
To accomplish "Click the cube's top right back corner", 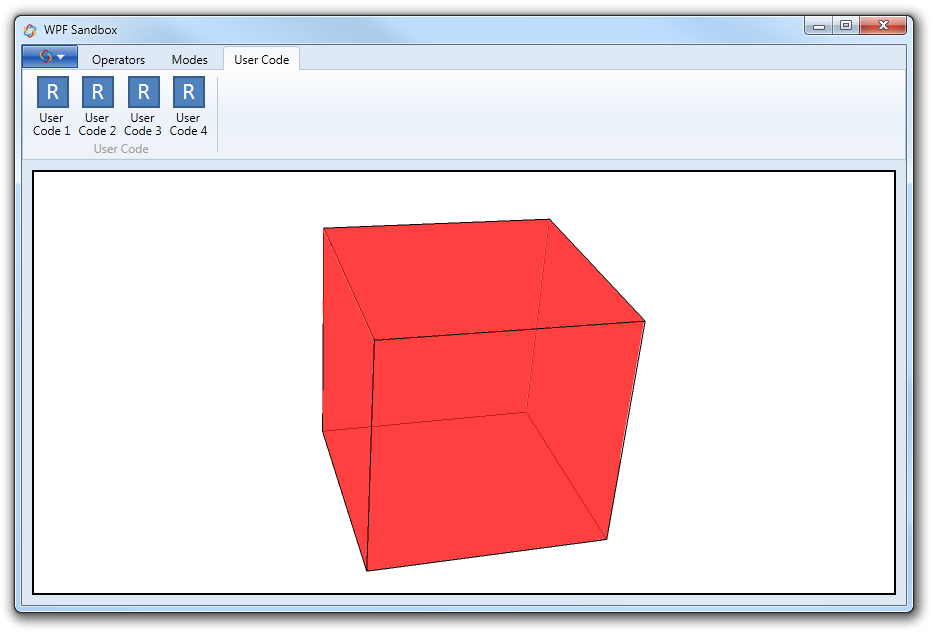I will [x=549, y=219].
